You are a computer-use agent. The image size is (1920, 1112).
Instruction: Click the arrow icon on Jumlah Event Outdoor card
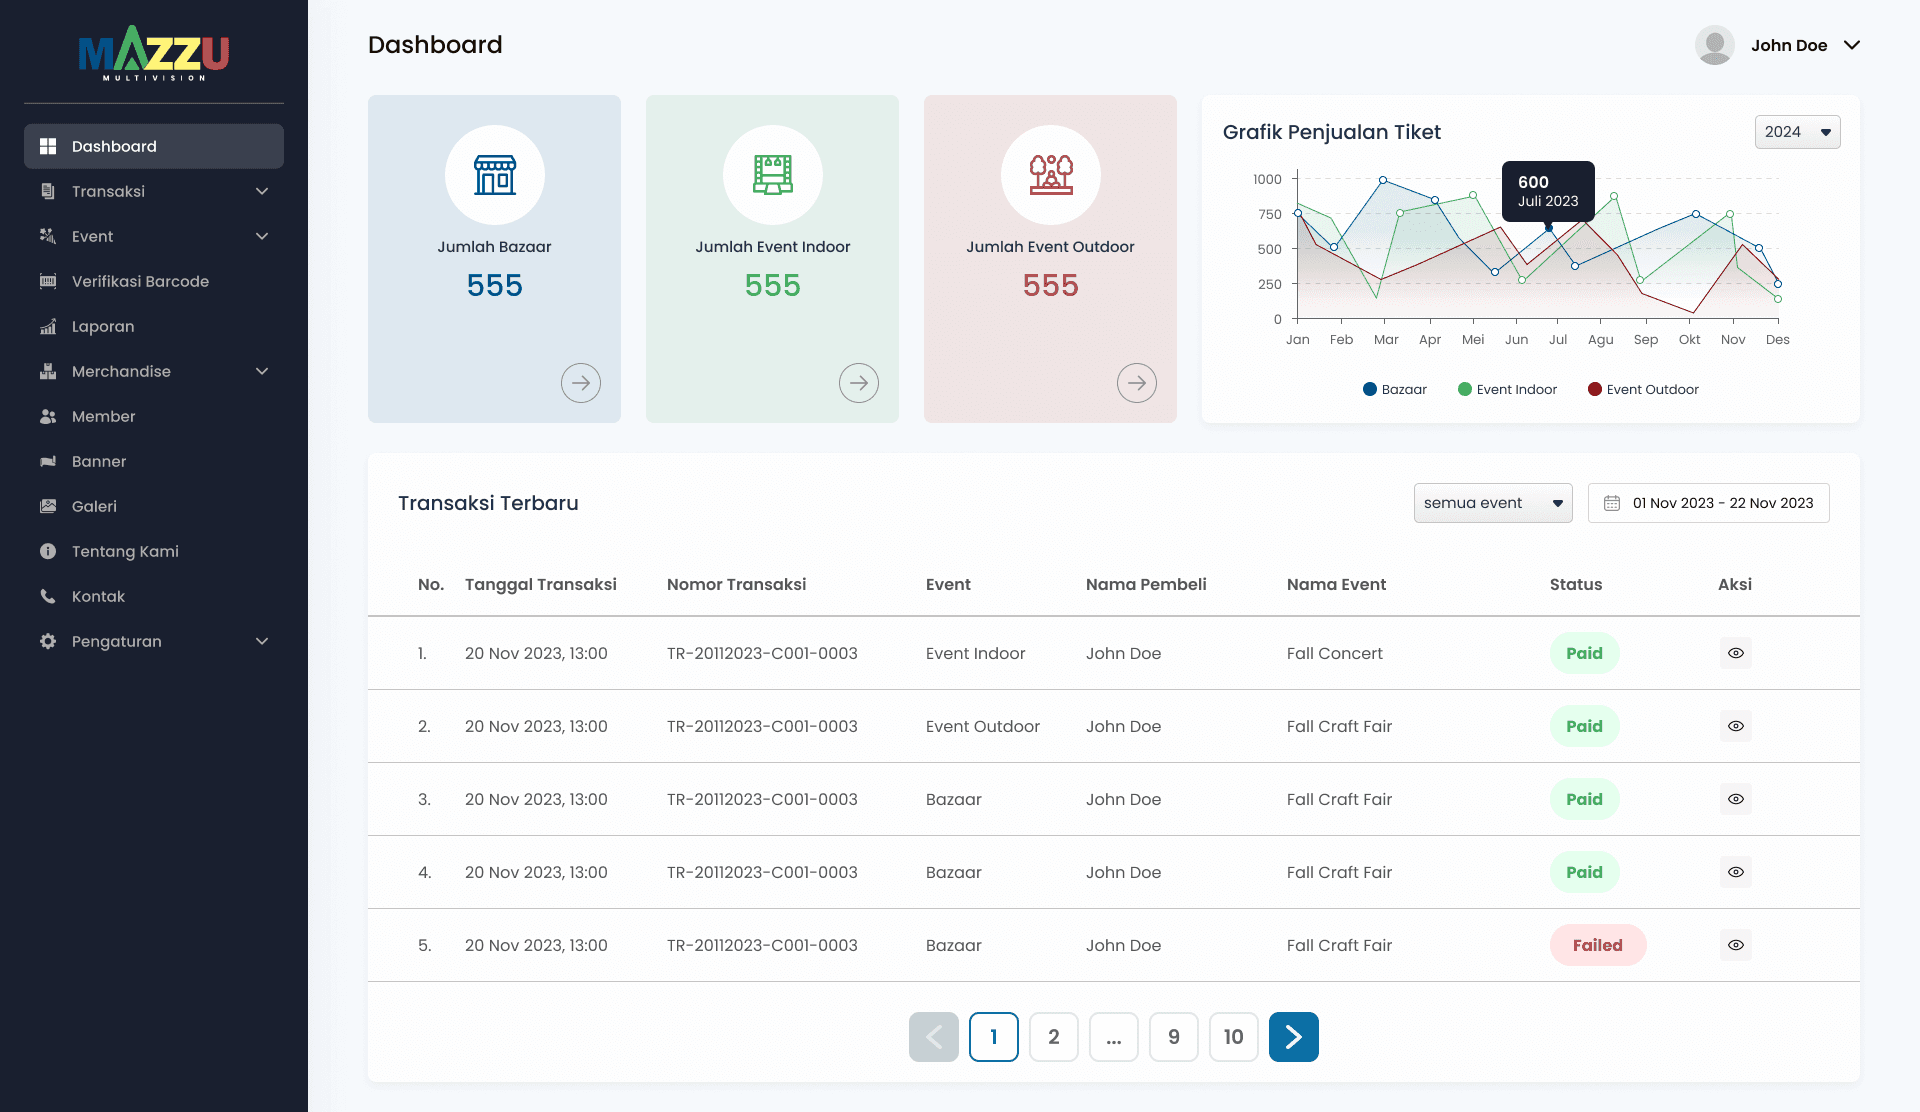1136,383
